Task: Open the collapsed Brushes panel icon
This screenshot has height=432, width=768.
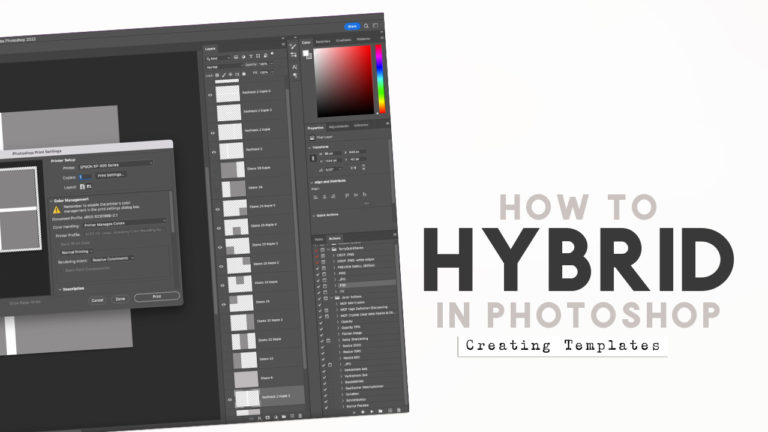Action: click(293, 46)
